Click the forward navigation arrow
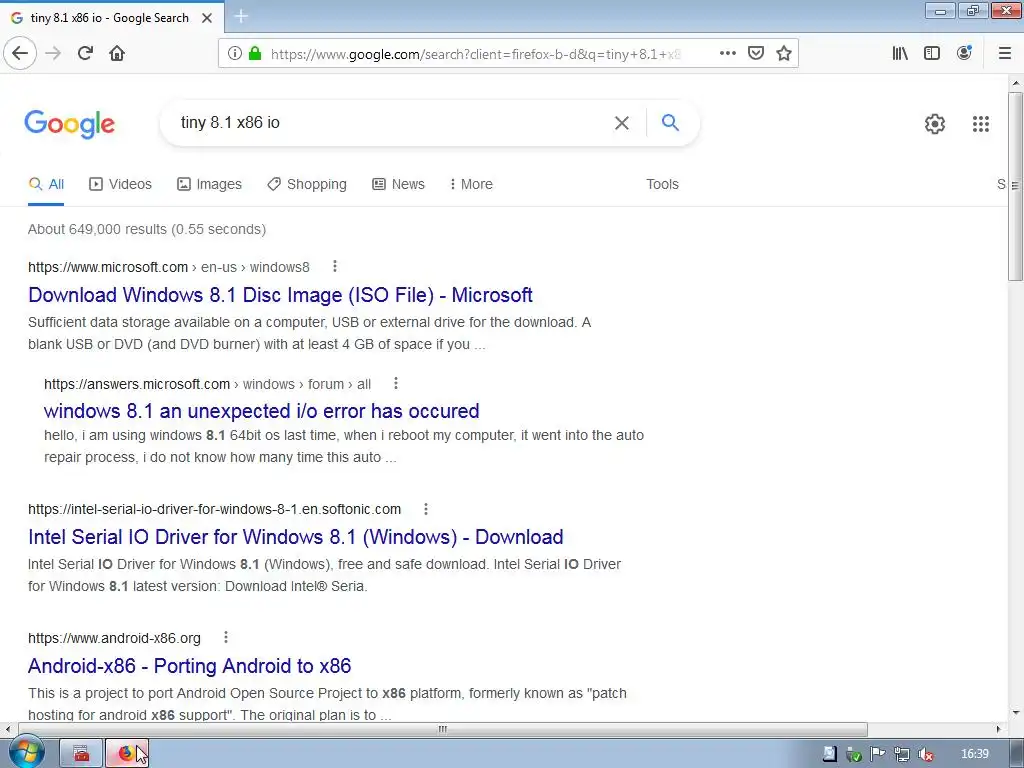 click(53, 53)
